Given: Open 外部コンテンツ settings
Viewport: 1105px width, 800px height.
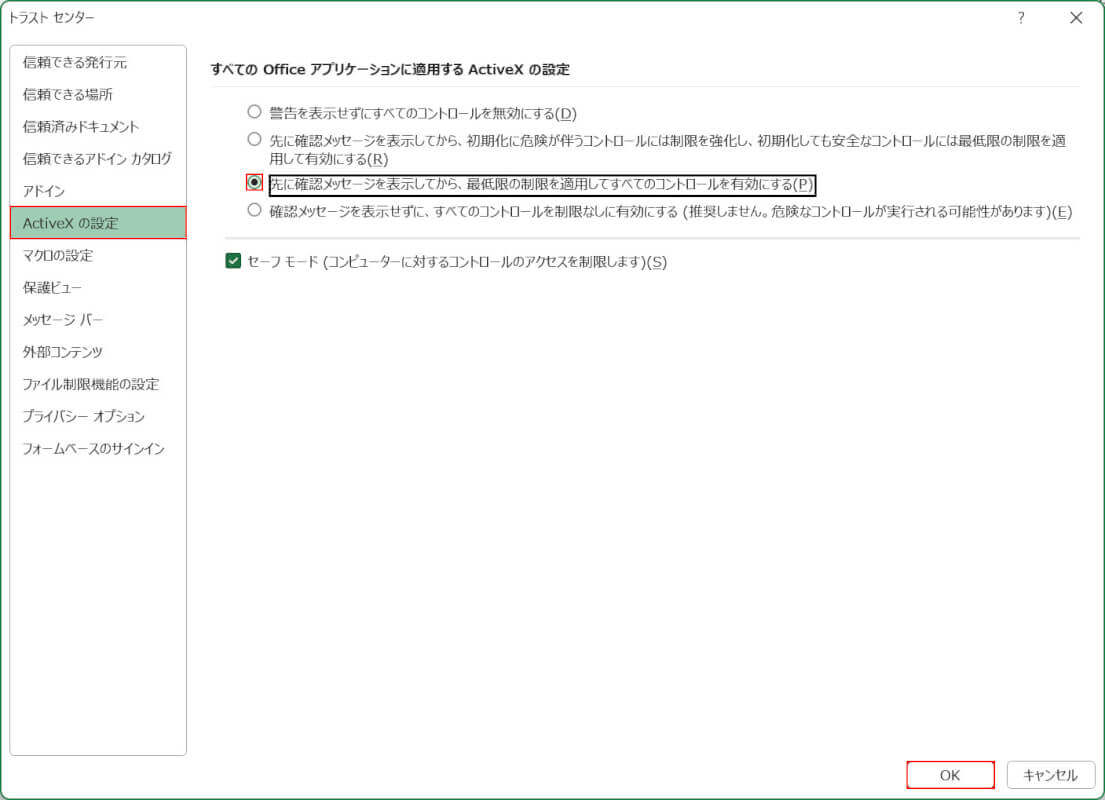Looking at the screenshot, I should [x=63, y=352].
